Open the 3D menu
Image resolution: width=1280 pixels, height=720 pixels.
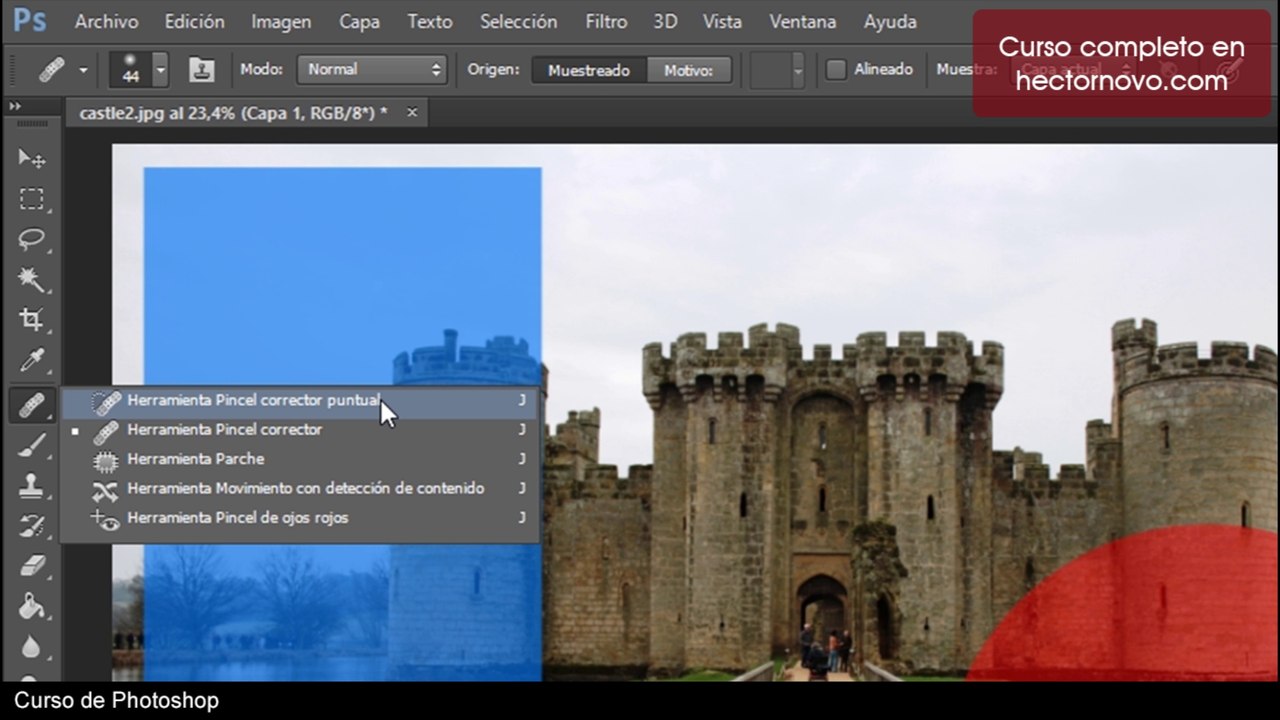(x=665, y=21)
